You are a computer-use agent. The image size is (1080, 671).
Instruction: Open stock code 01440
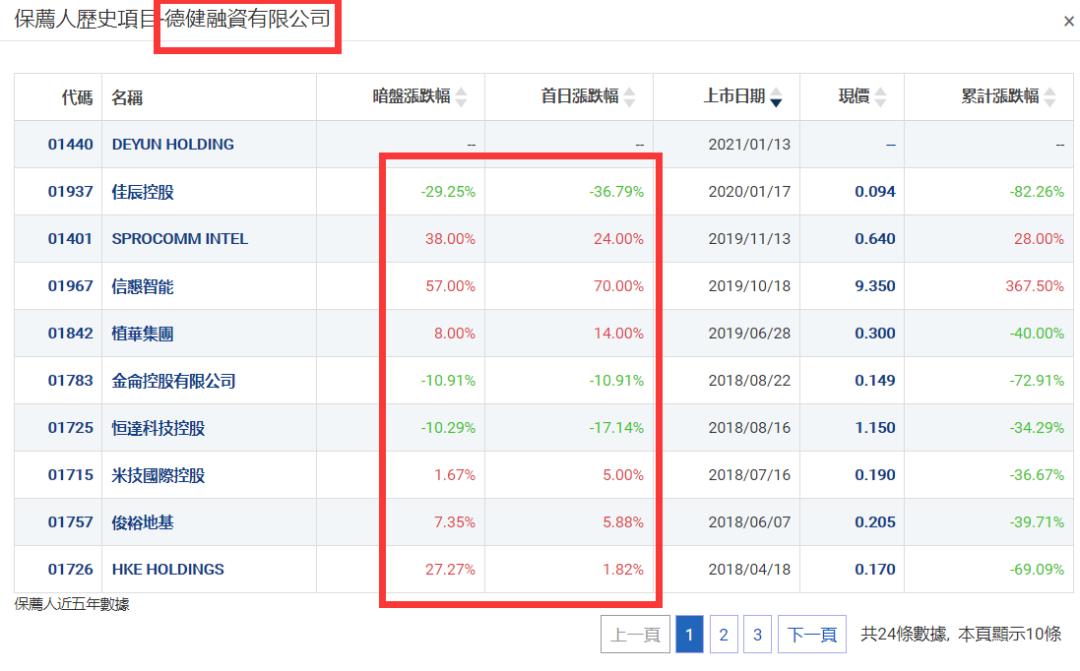coord(70,144)
